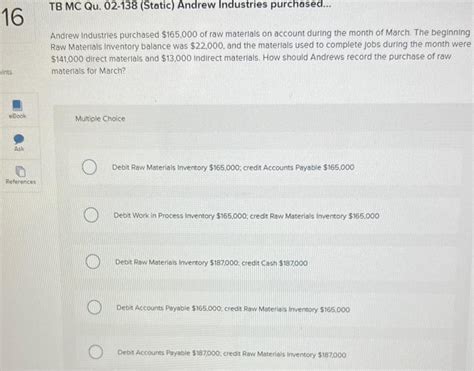Click answer text debiting Work in Process Inventory
The width and height of the screenshot is (474, 371).
246,216
